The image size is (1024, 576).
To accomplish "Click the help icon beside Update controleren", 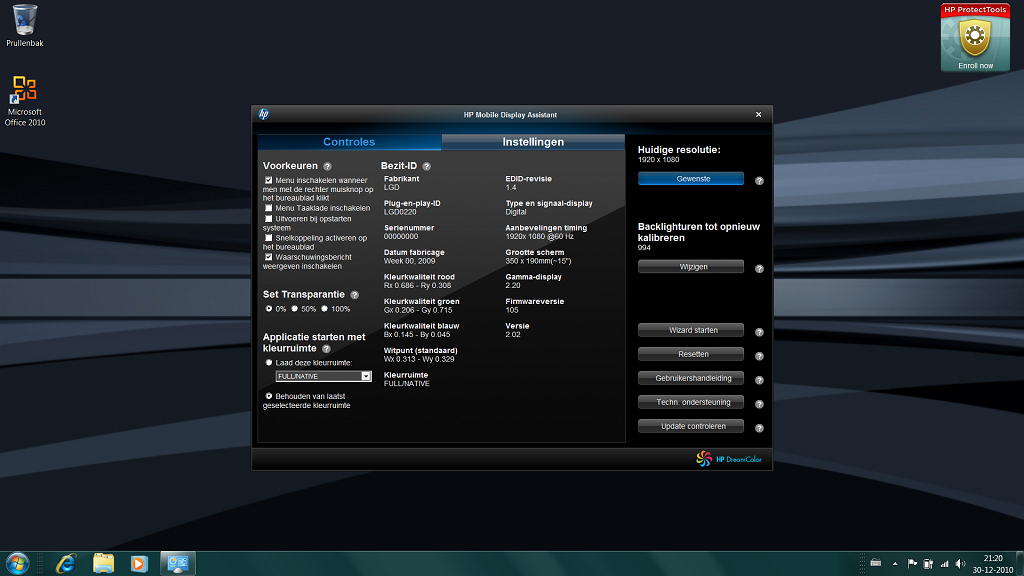I will (760, 428).
